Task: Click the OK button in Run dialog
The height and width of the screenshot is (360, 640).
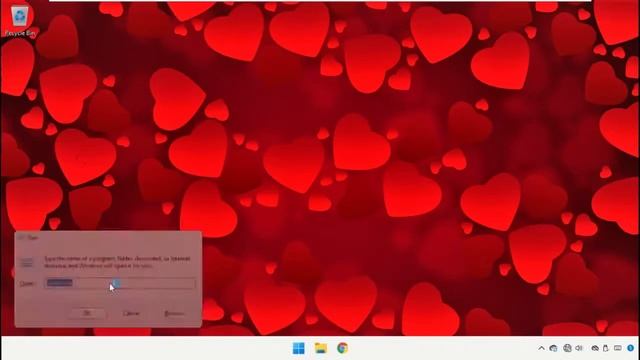Action: coord(87,313)
